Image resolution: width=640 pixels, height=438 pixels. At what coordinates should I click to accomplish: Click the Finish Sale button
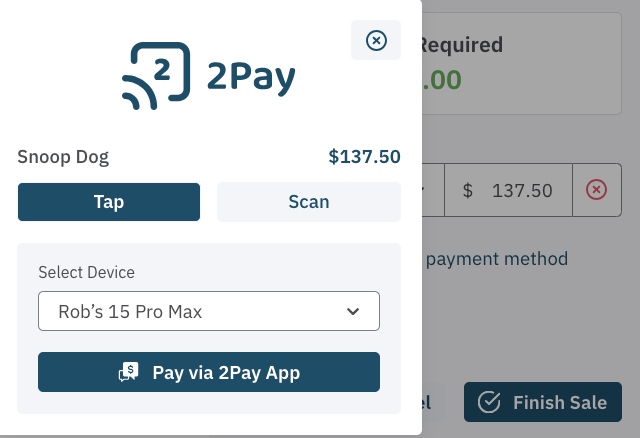click(x=543, y=402)
